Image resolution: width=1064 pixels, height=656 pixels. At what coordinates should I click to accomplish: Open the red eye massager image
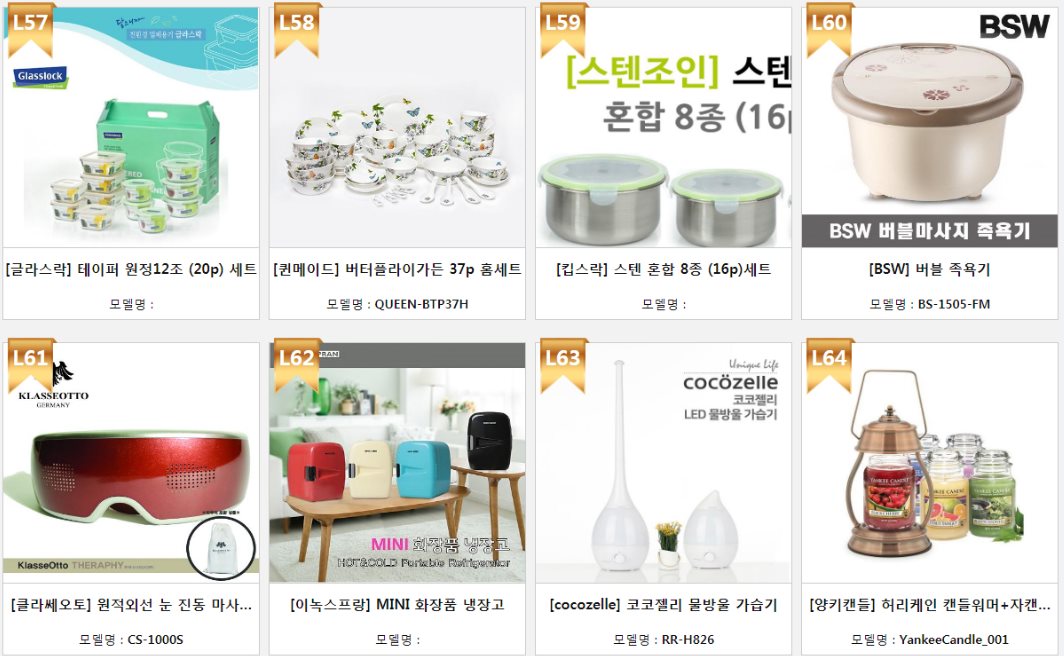tap(131, 463)
